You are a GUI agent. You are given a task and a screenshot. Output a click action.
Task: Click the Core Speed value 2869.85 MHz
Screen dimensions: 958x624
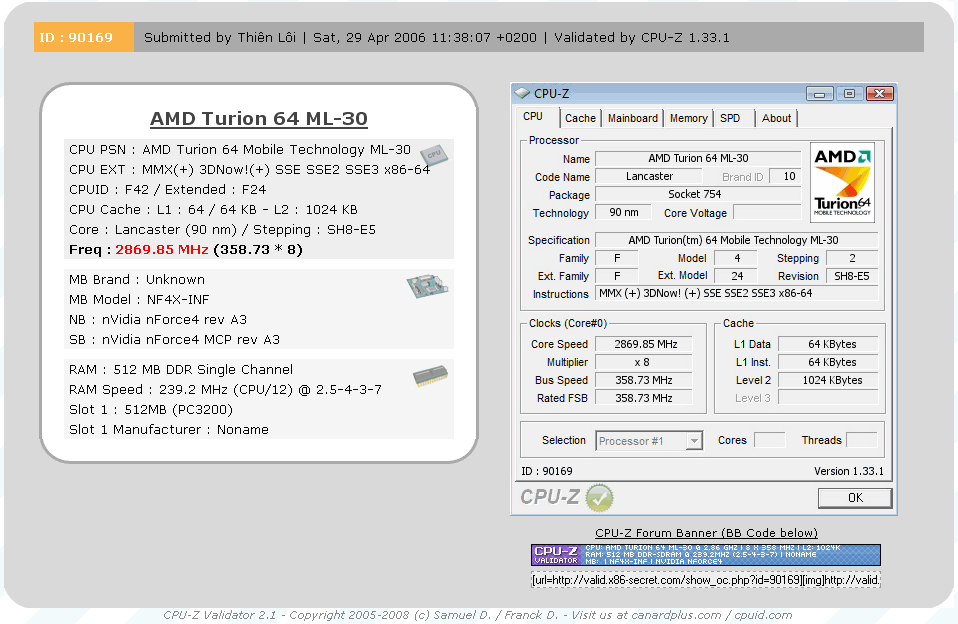click(x=644, y=344)
